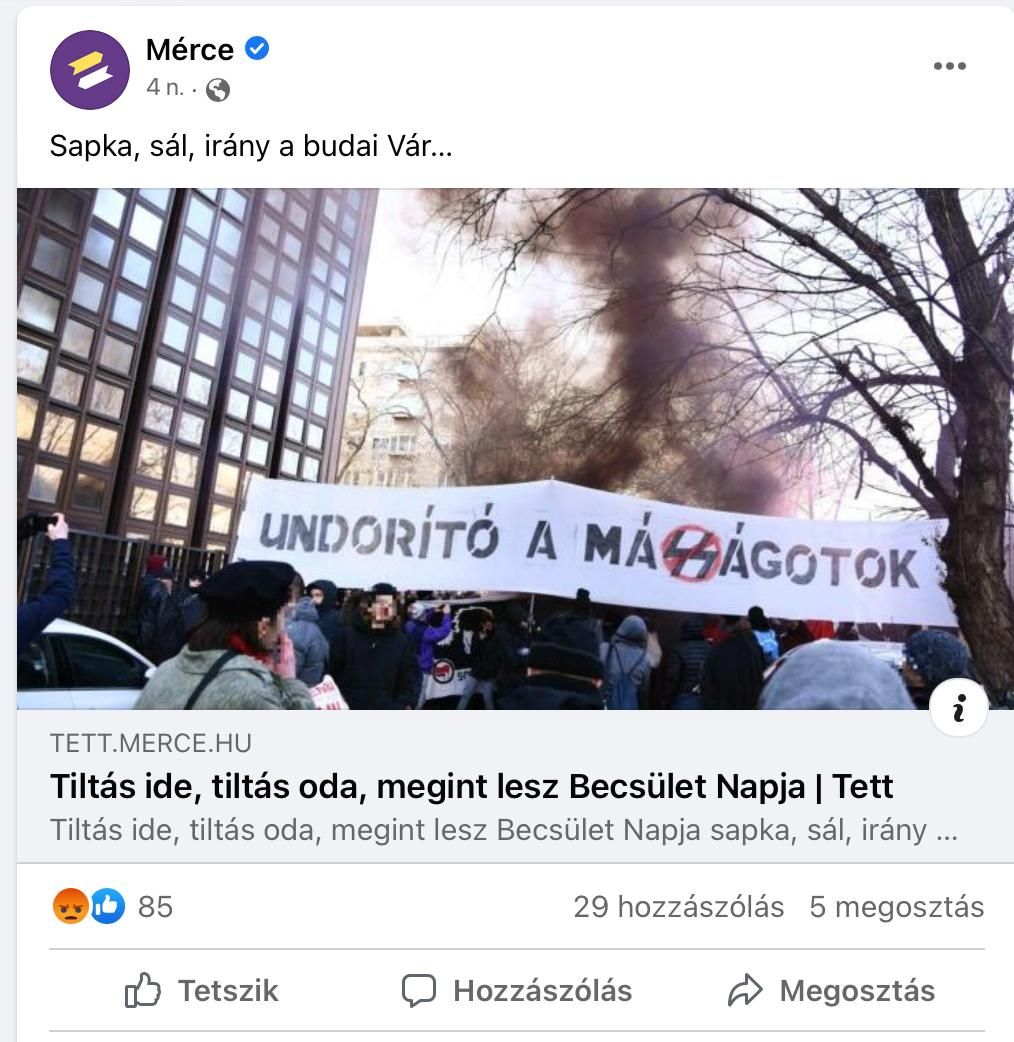This screenshot has width=1014, height=1042.
Task: Click the blue thumbs-up reaction icon
Action: pos(108,906)
